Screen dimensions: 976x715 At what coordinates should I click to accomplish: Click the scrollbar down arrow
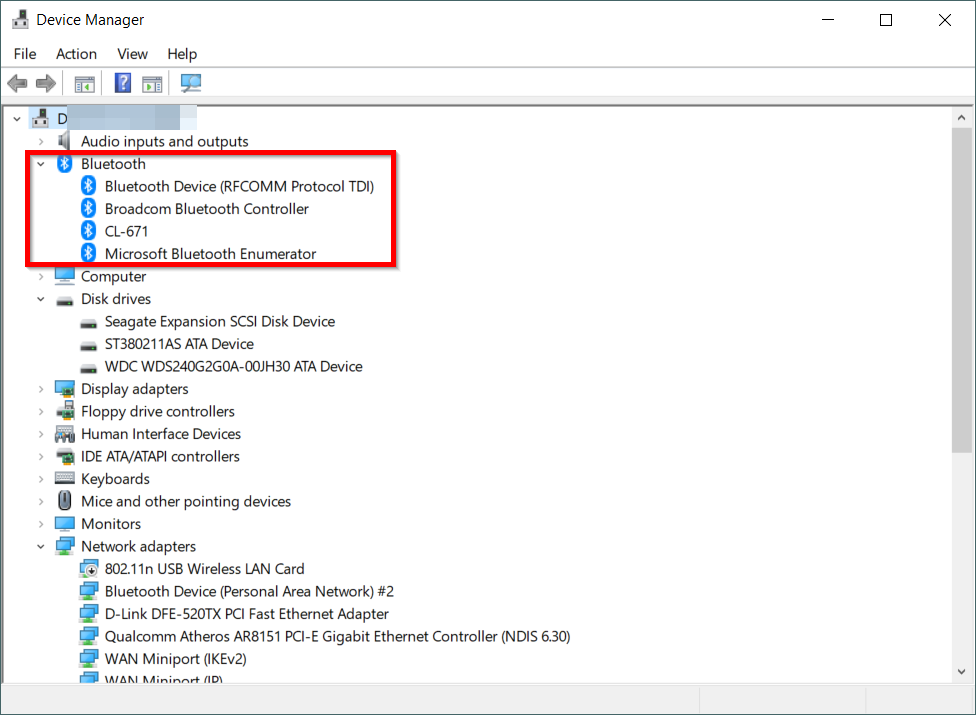(x=962, y=671)
